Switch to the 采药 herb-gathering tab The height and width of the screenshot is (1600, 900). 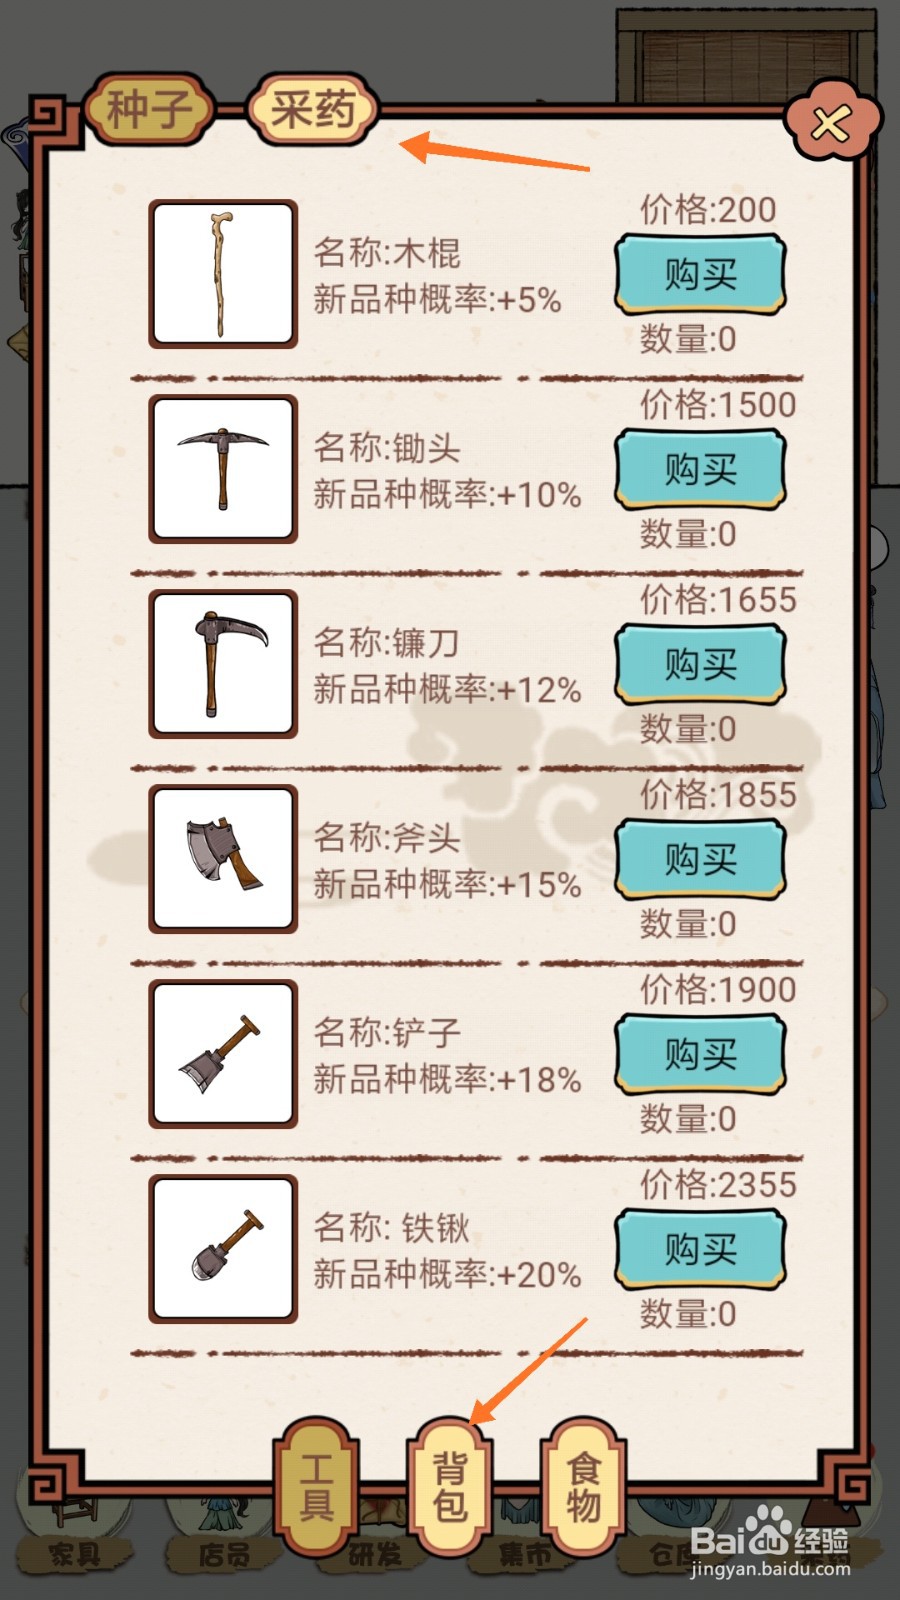(312, 109)
